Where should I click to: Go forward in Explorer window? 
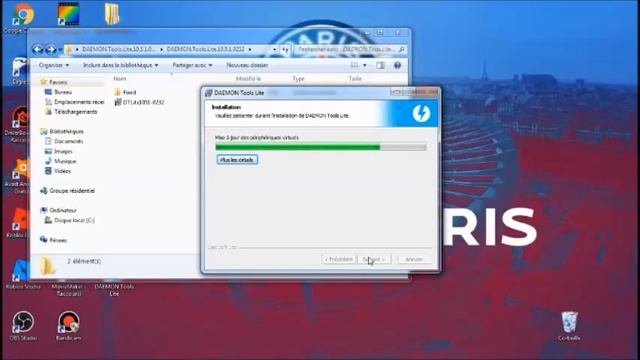[51, 49]
